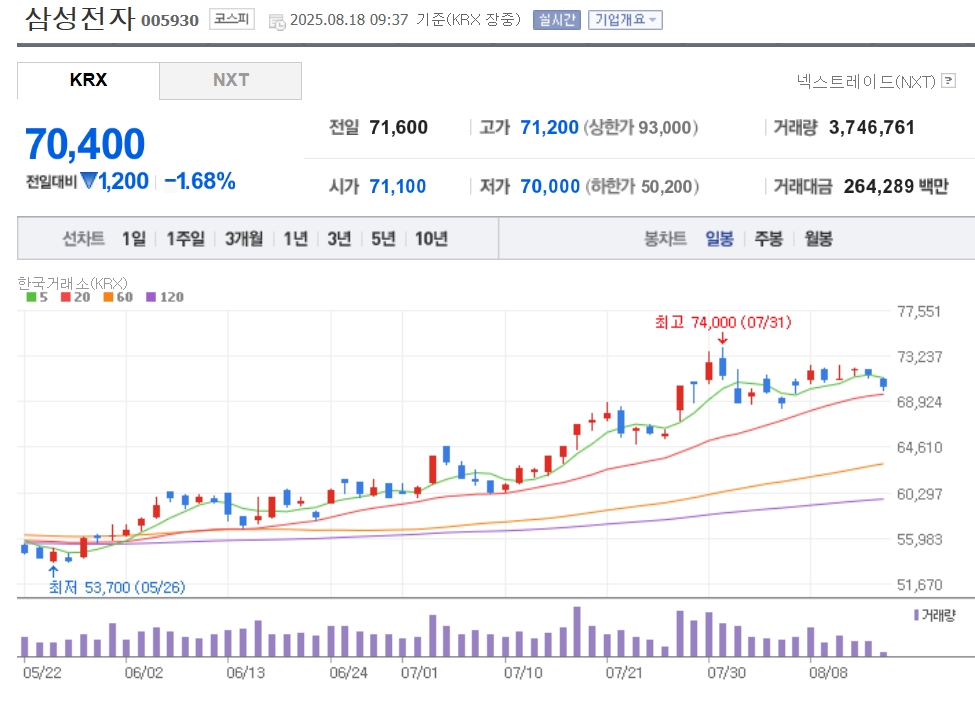Click the red 20-day moving average swatch
This screenshot has height=709, width=975.
pos(65,297)
